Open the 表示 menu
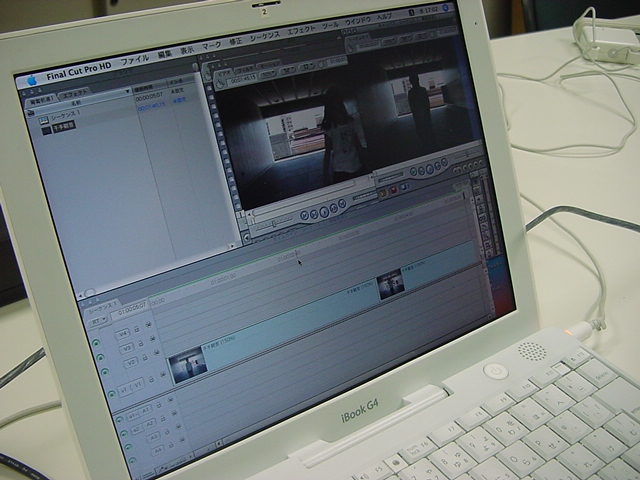640x480 pixels. coord(187,51)
